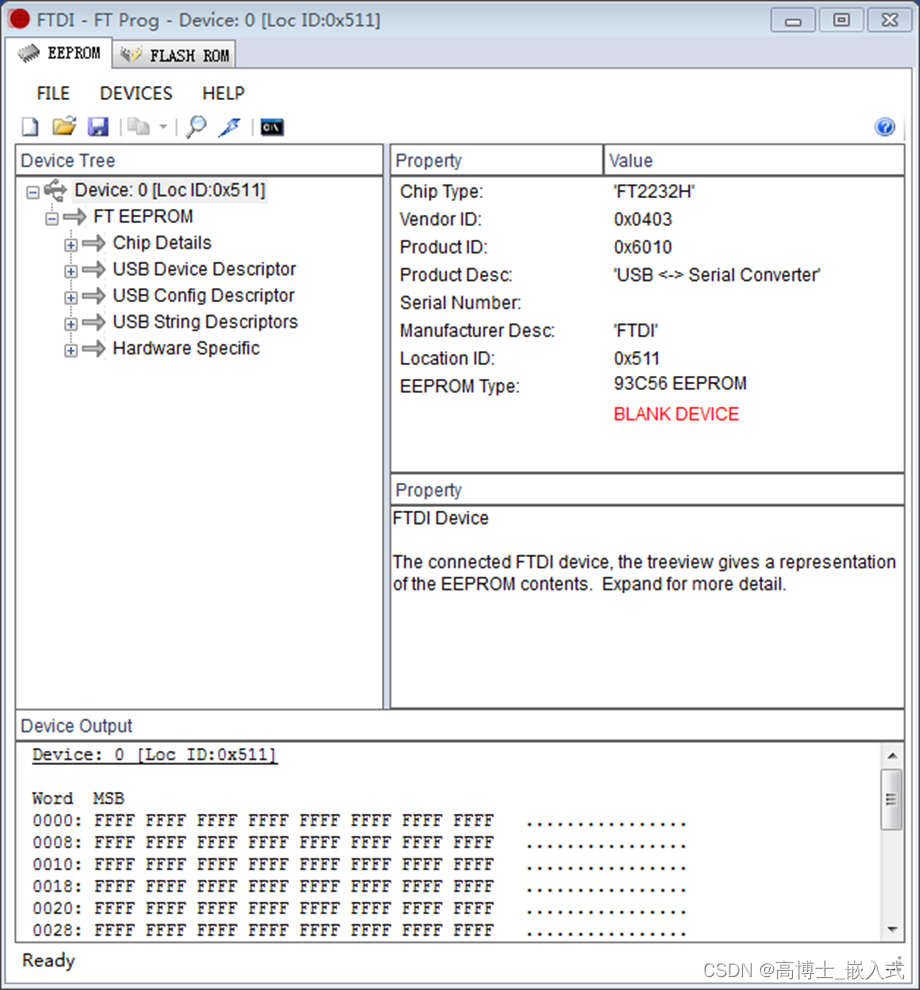Open the DEVICES menu
The image size is (920, 990).
coord(136,93)
